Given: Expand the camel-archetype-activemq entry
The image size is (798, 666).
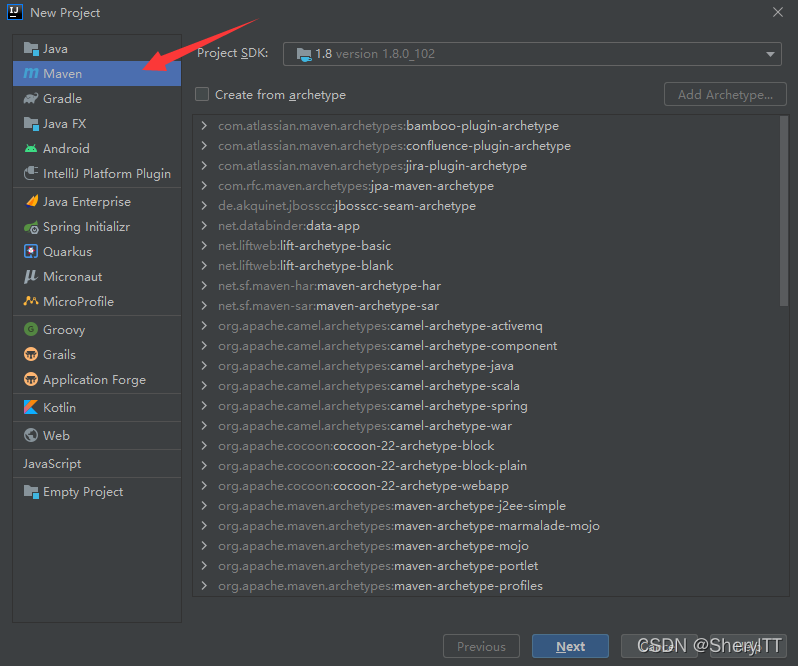Looking at the screenshot, I should pyautogui.click(x=204, y=326).
